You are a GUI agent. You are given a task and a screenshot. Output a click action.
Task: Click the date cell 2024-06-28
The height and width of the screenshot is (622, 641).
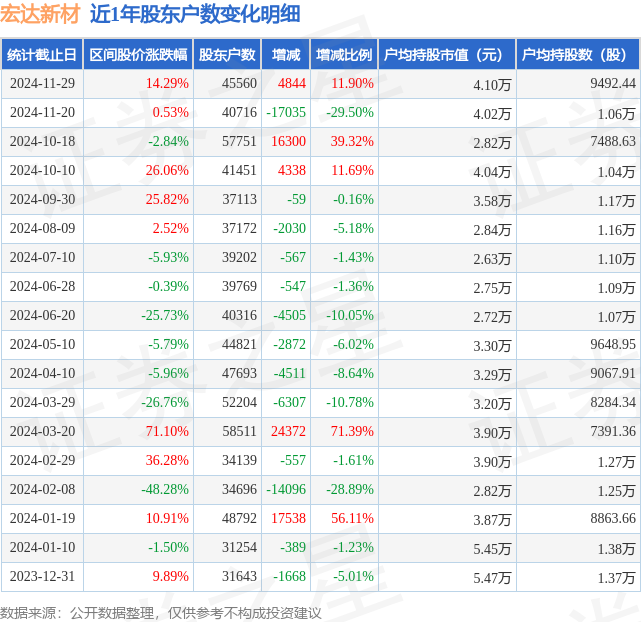[43, 286]
